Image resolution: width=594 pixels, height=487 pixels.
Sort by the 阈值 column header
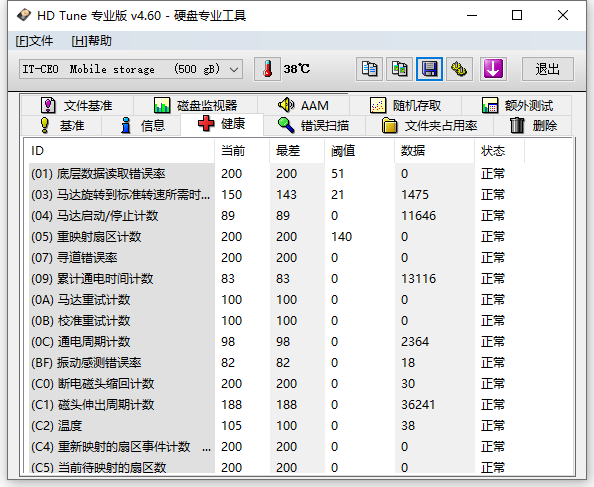(360, 151)
